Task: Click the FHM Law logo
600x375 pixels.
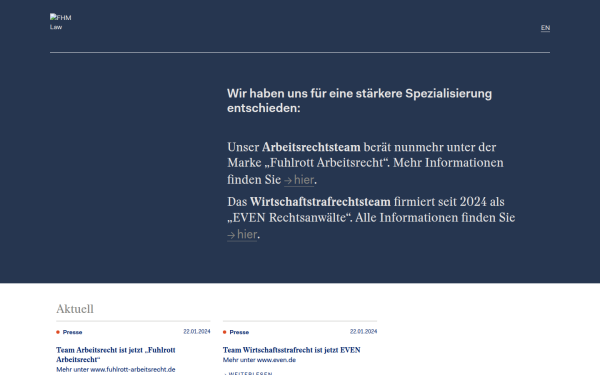Action: [60, 22]
